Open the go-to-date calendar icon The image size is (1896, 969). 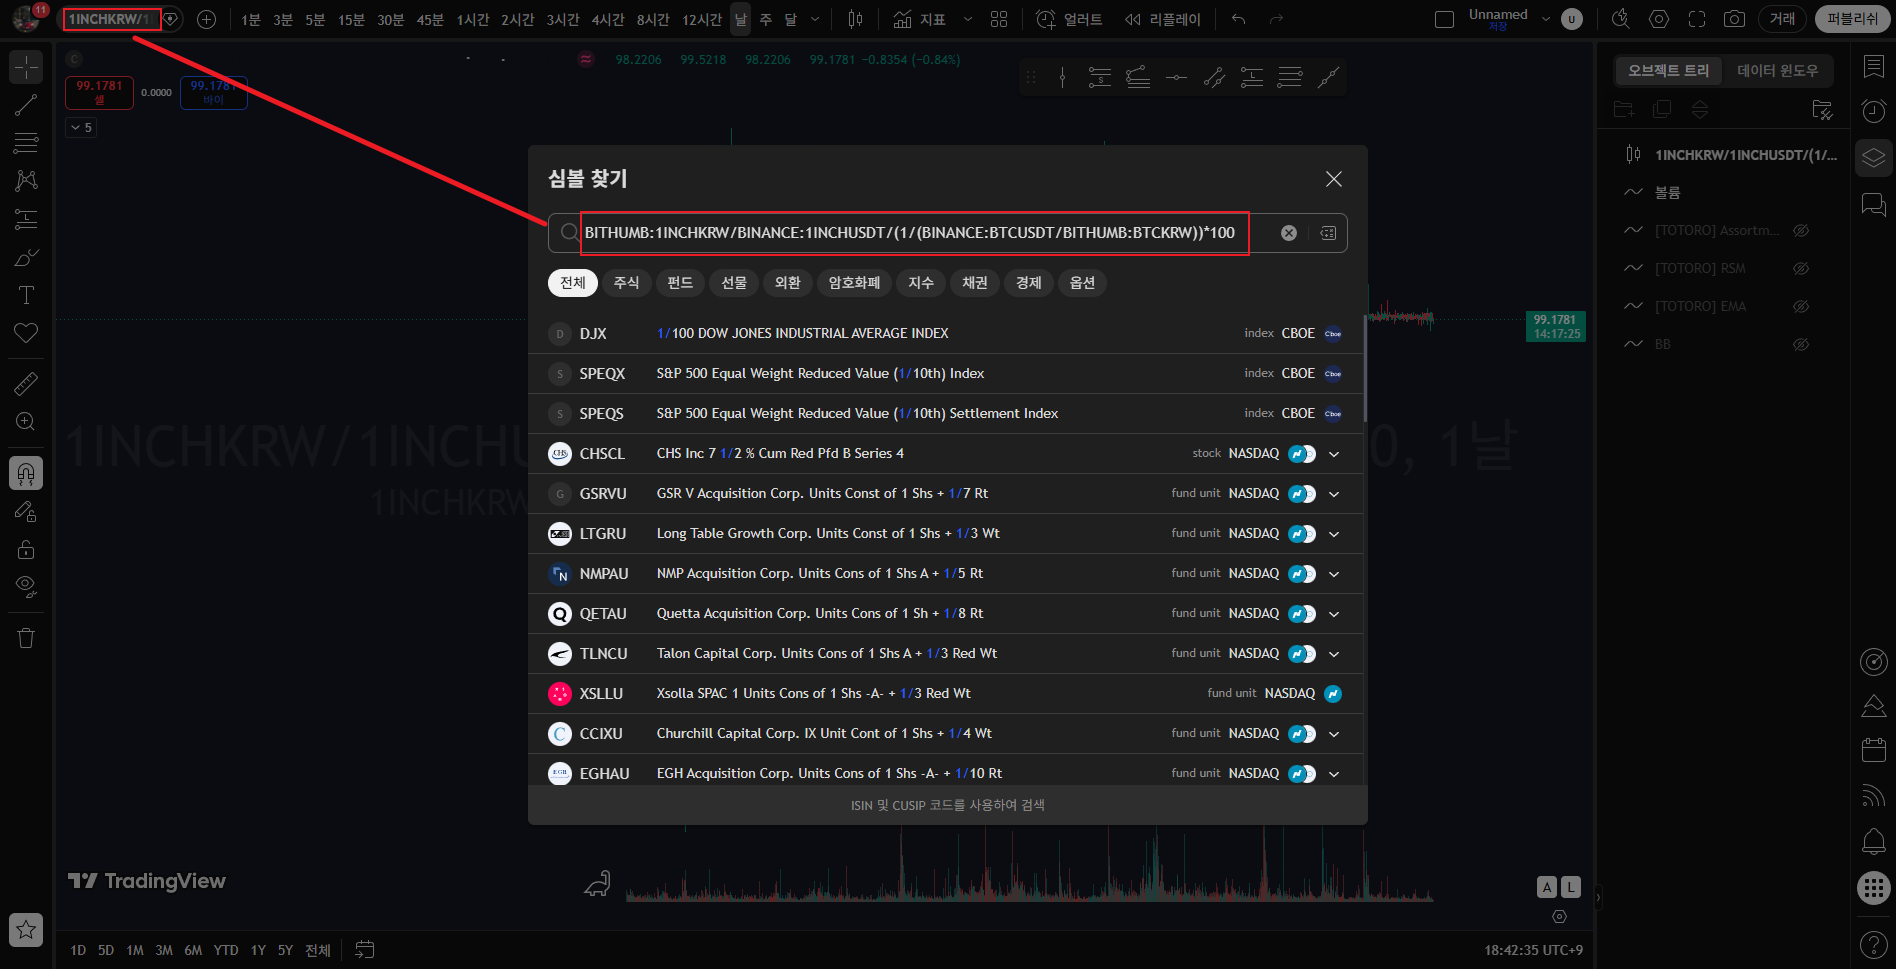pos(365,950)
